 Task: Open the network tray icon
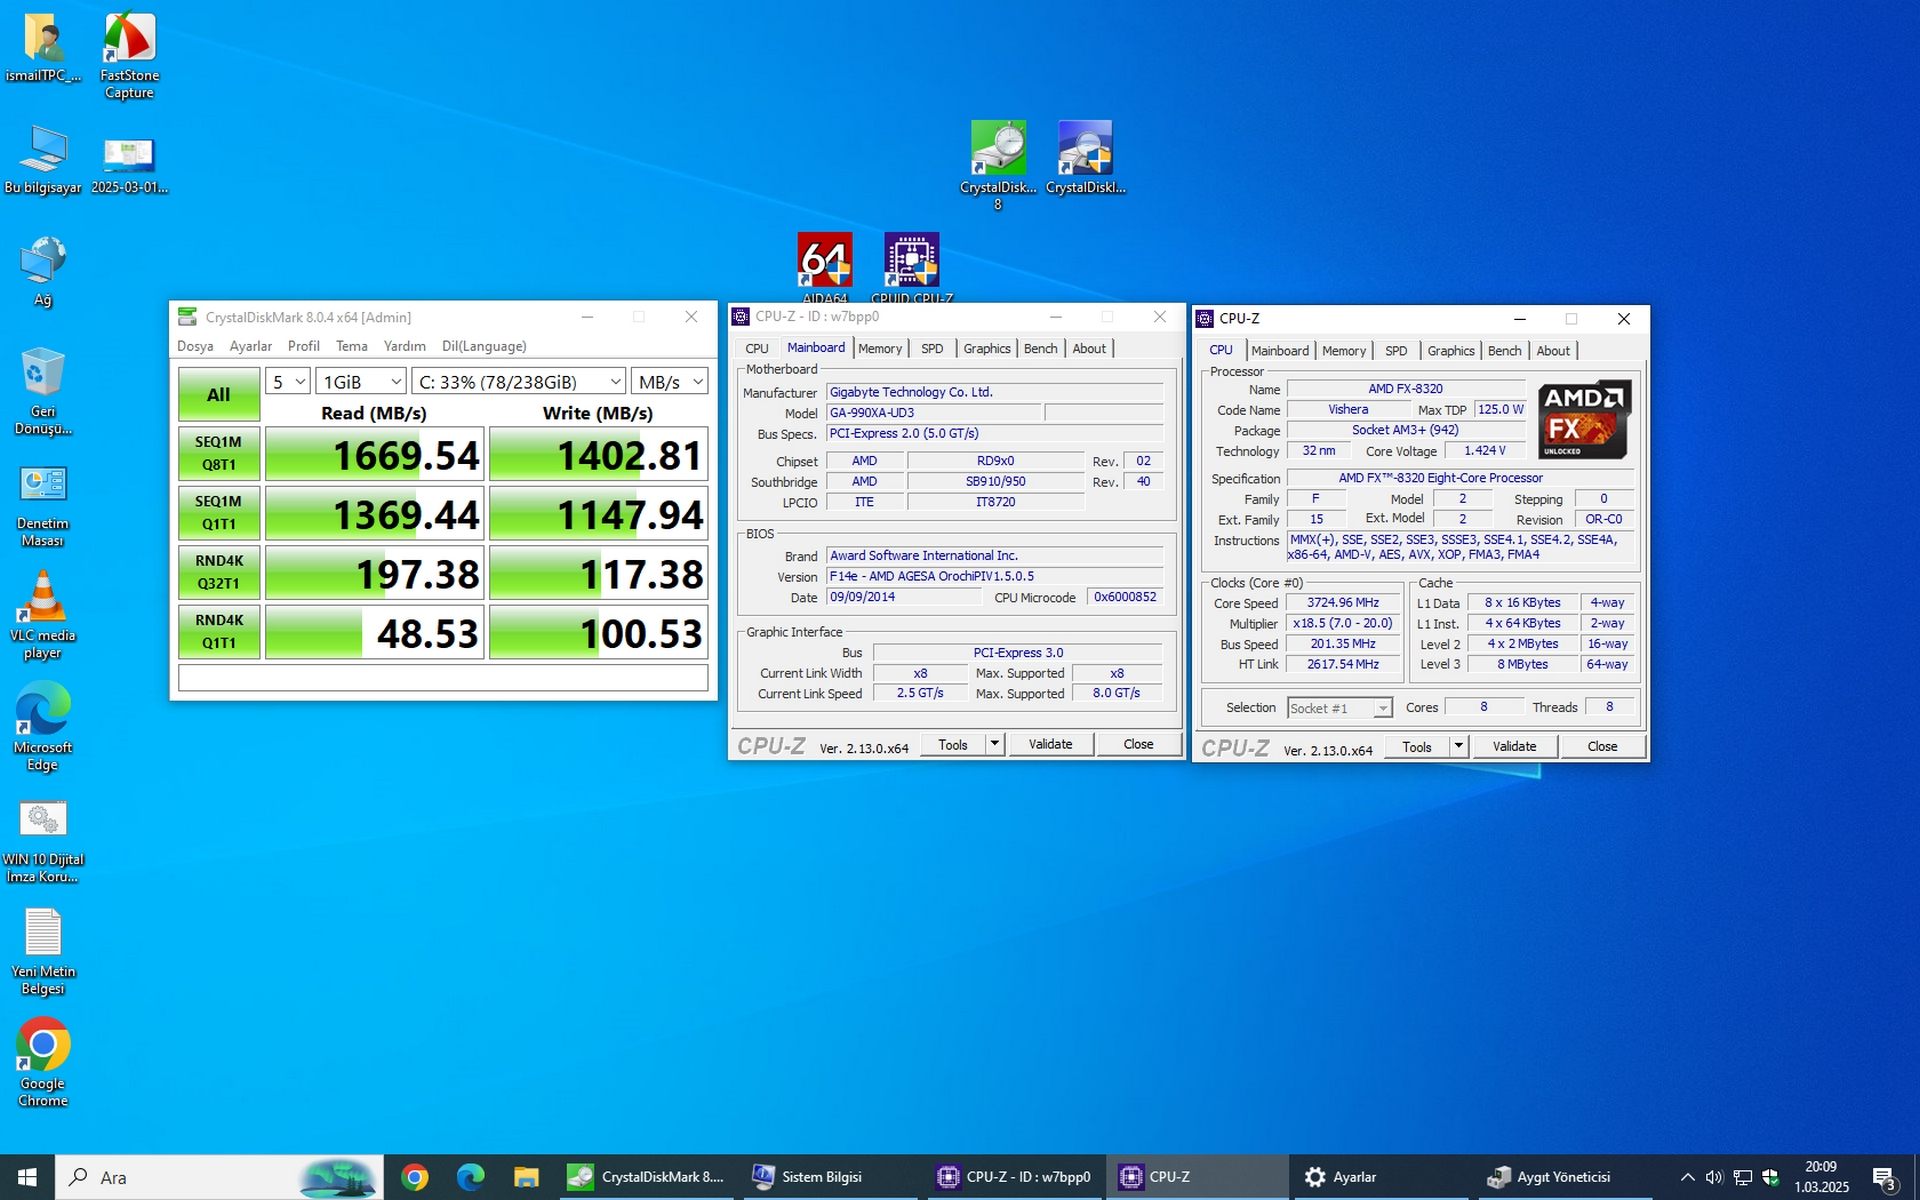1742,1177
